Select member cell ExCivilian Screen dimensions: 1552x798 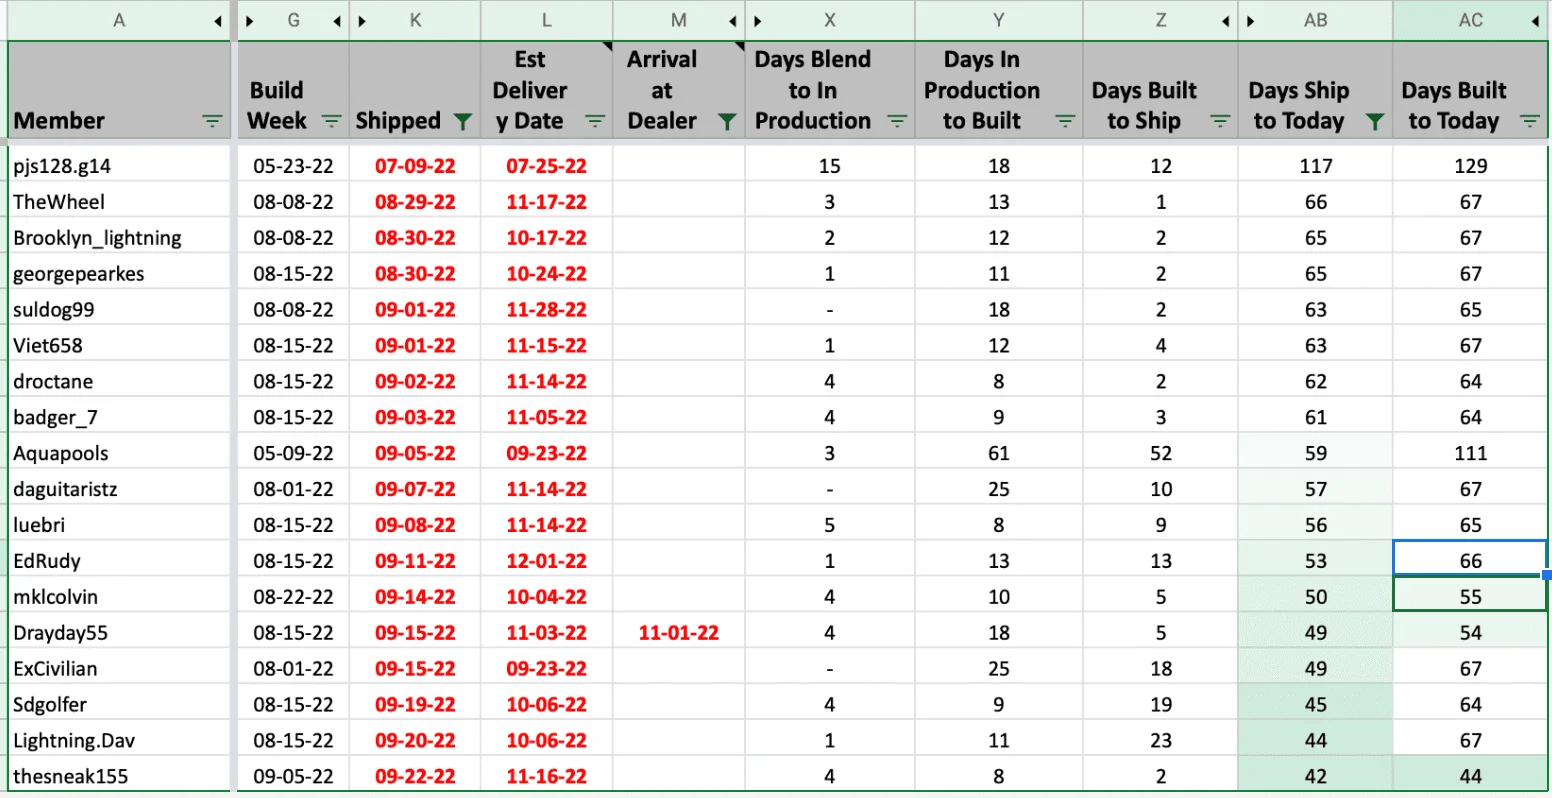(119, 670)
